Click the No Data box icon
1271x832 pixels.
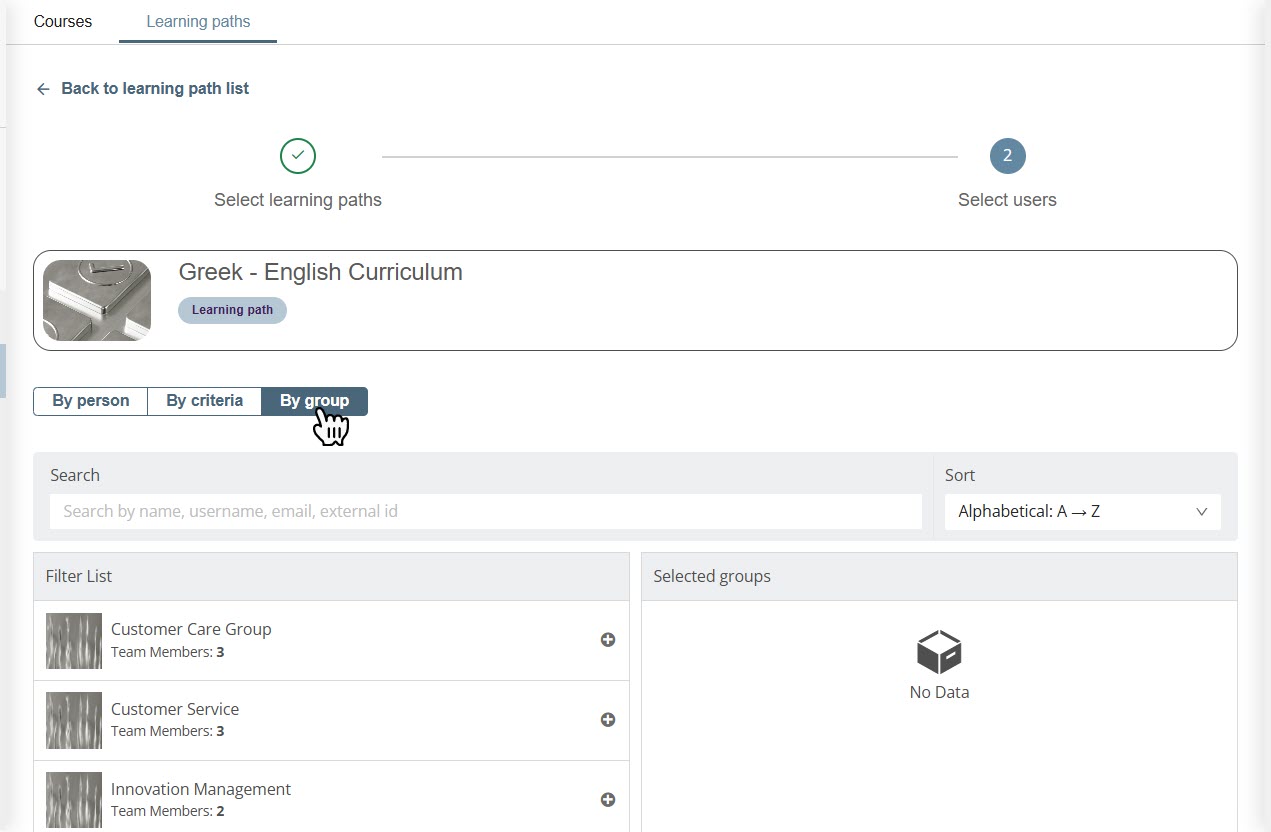(939, 652)
